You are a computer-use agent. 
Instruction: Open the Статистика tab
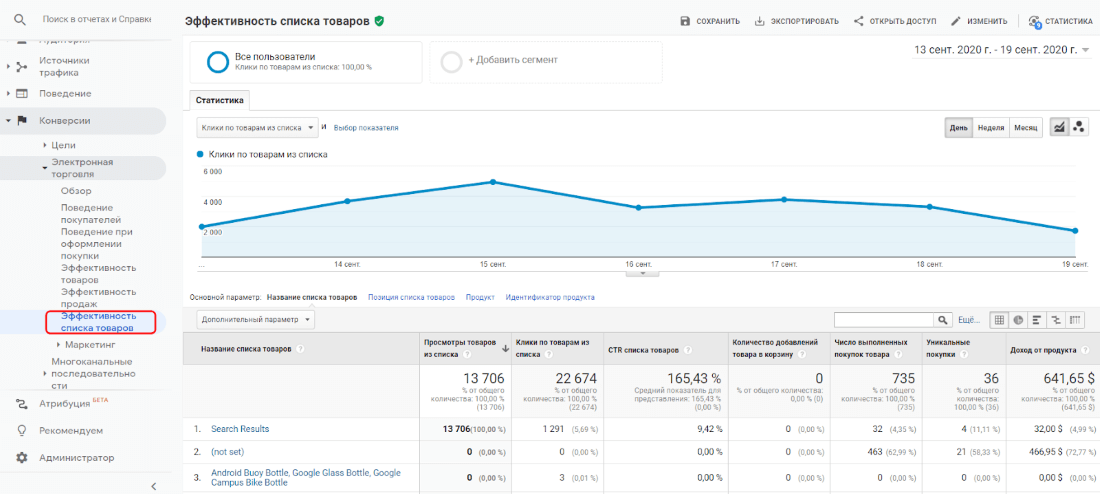tap(220, 100)
